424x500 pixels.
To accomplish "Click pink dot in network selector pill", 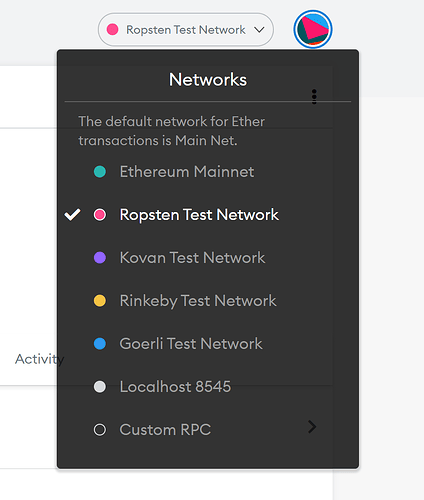I will coord(112,29).
